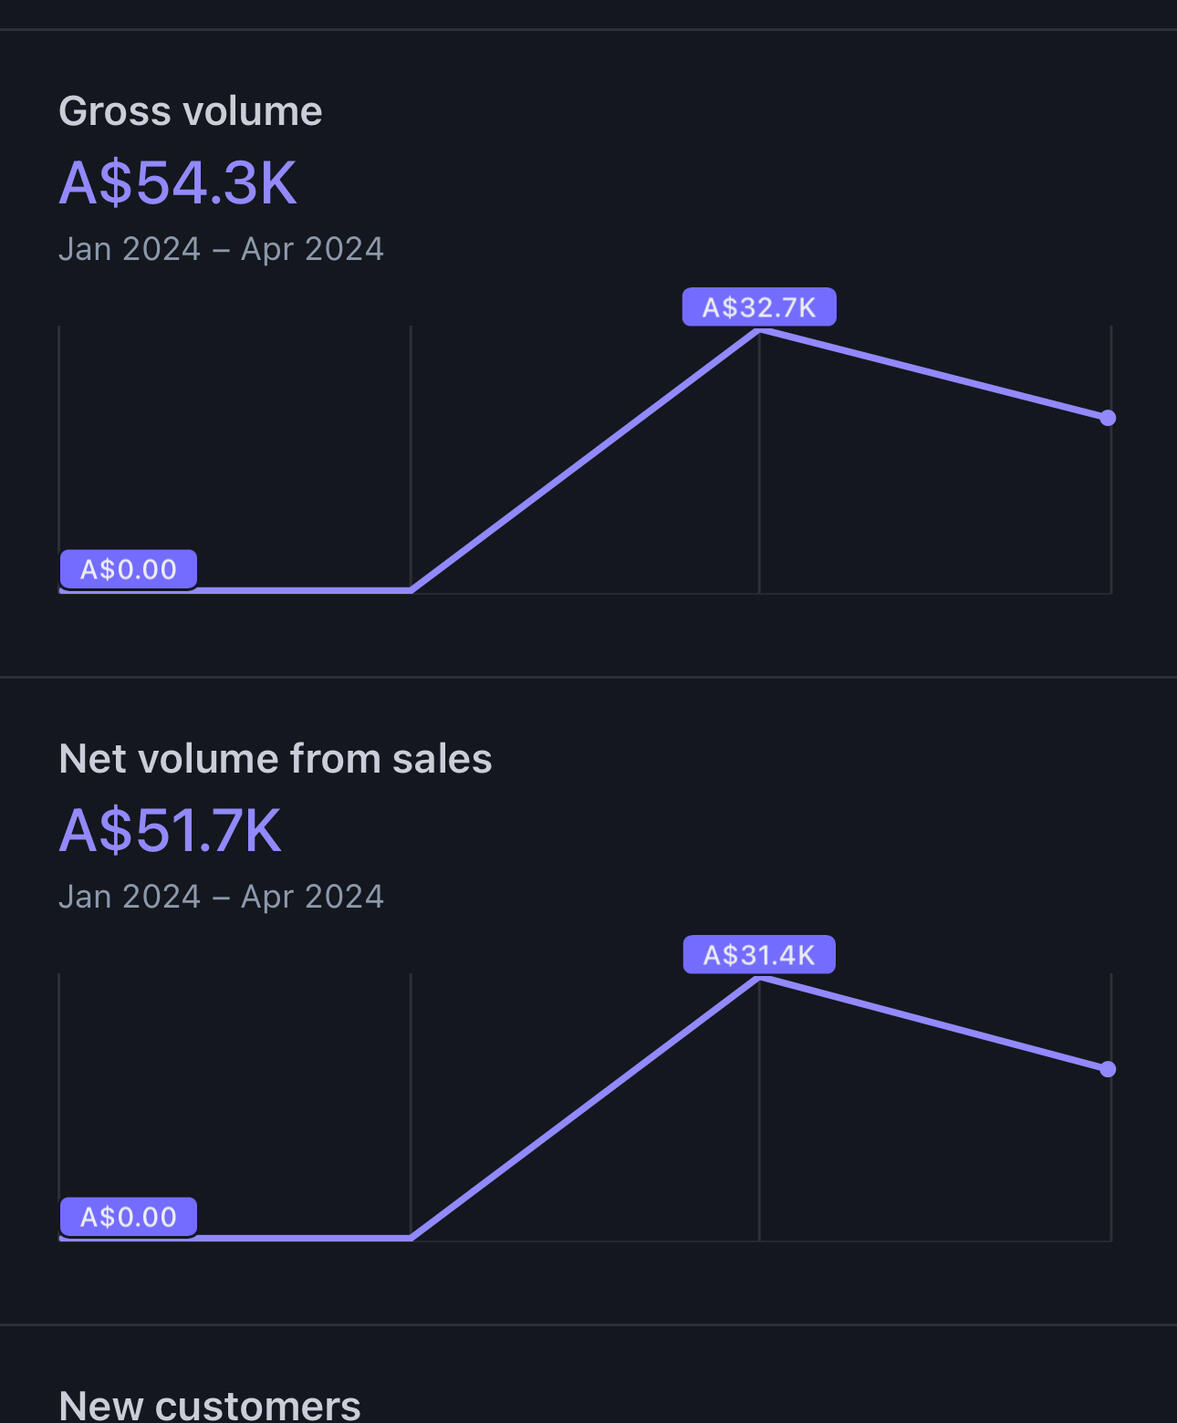This screenshot has width=1177, height=1423.
Task: Click the A$0.00 label on Net volume chart
Action: click(x=128, y=1217)
